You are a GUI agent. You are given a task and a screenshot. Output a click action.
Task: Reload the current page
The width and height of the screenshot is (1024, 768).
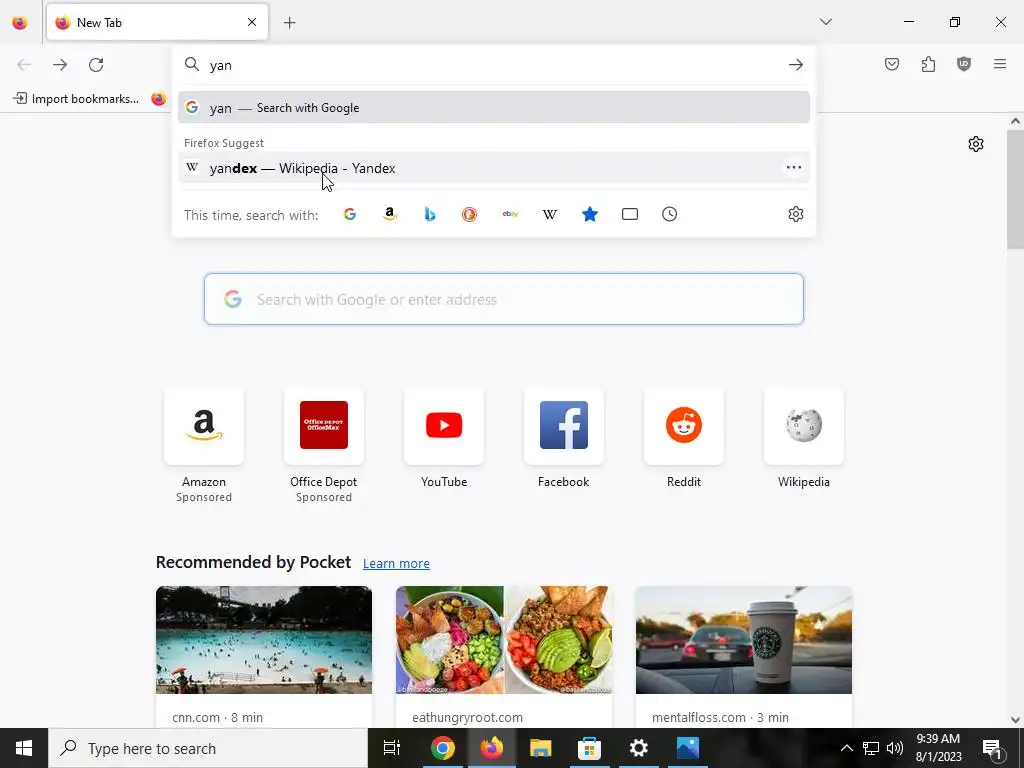pyautogui.click(x=96, y=65)
